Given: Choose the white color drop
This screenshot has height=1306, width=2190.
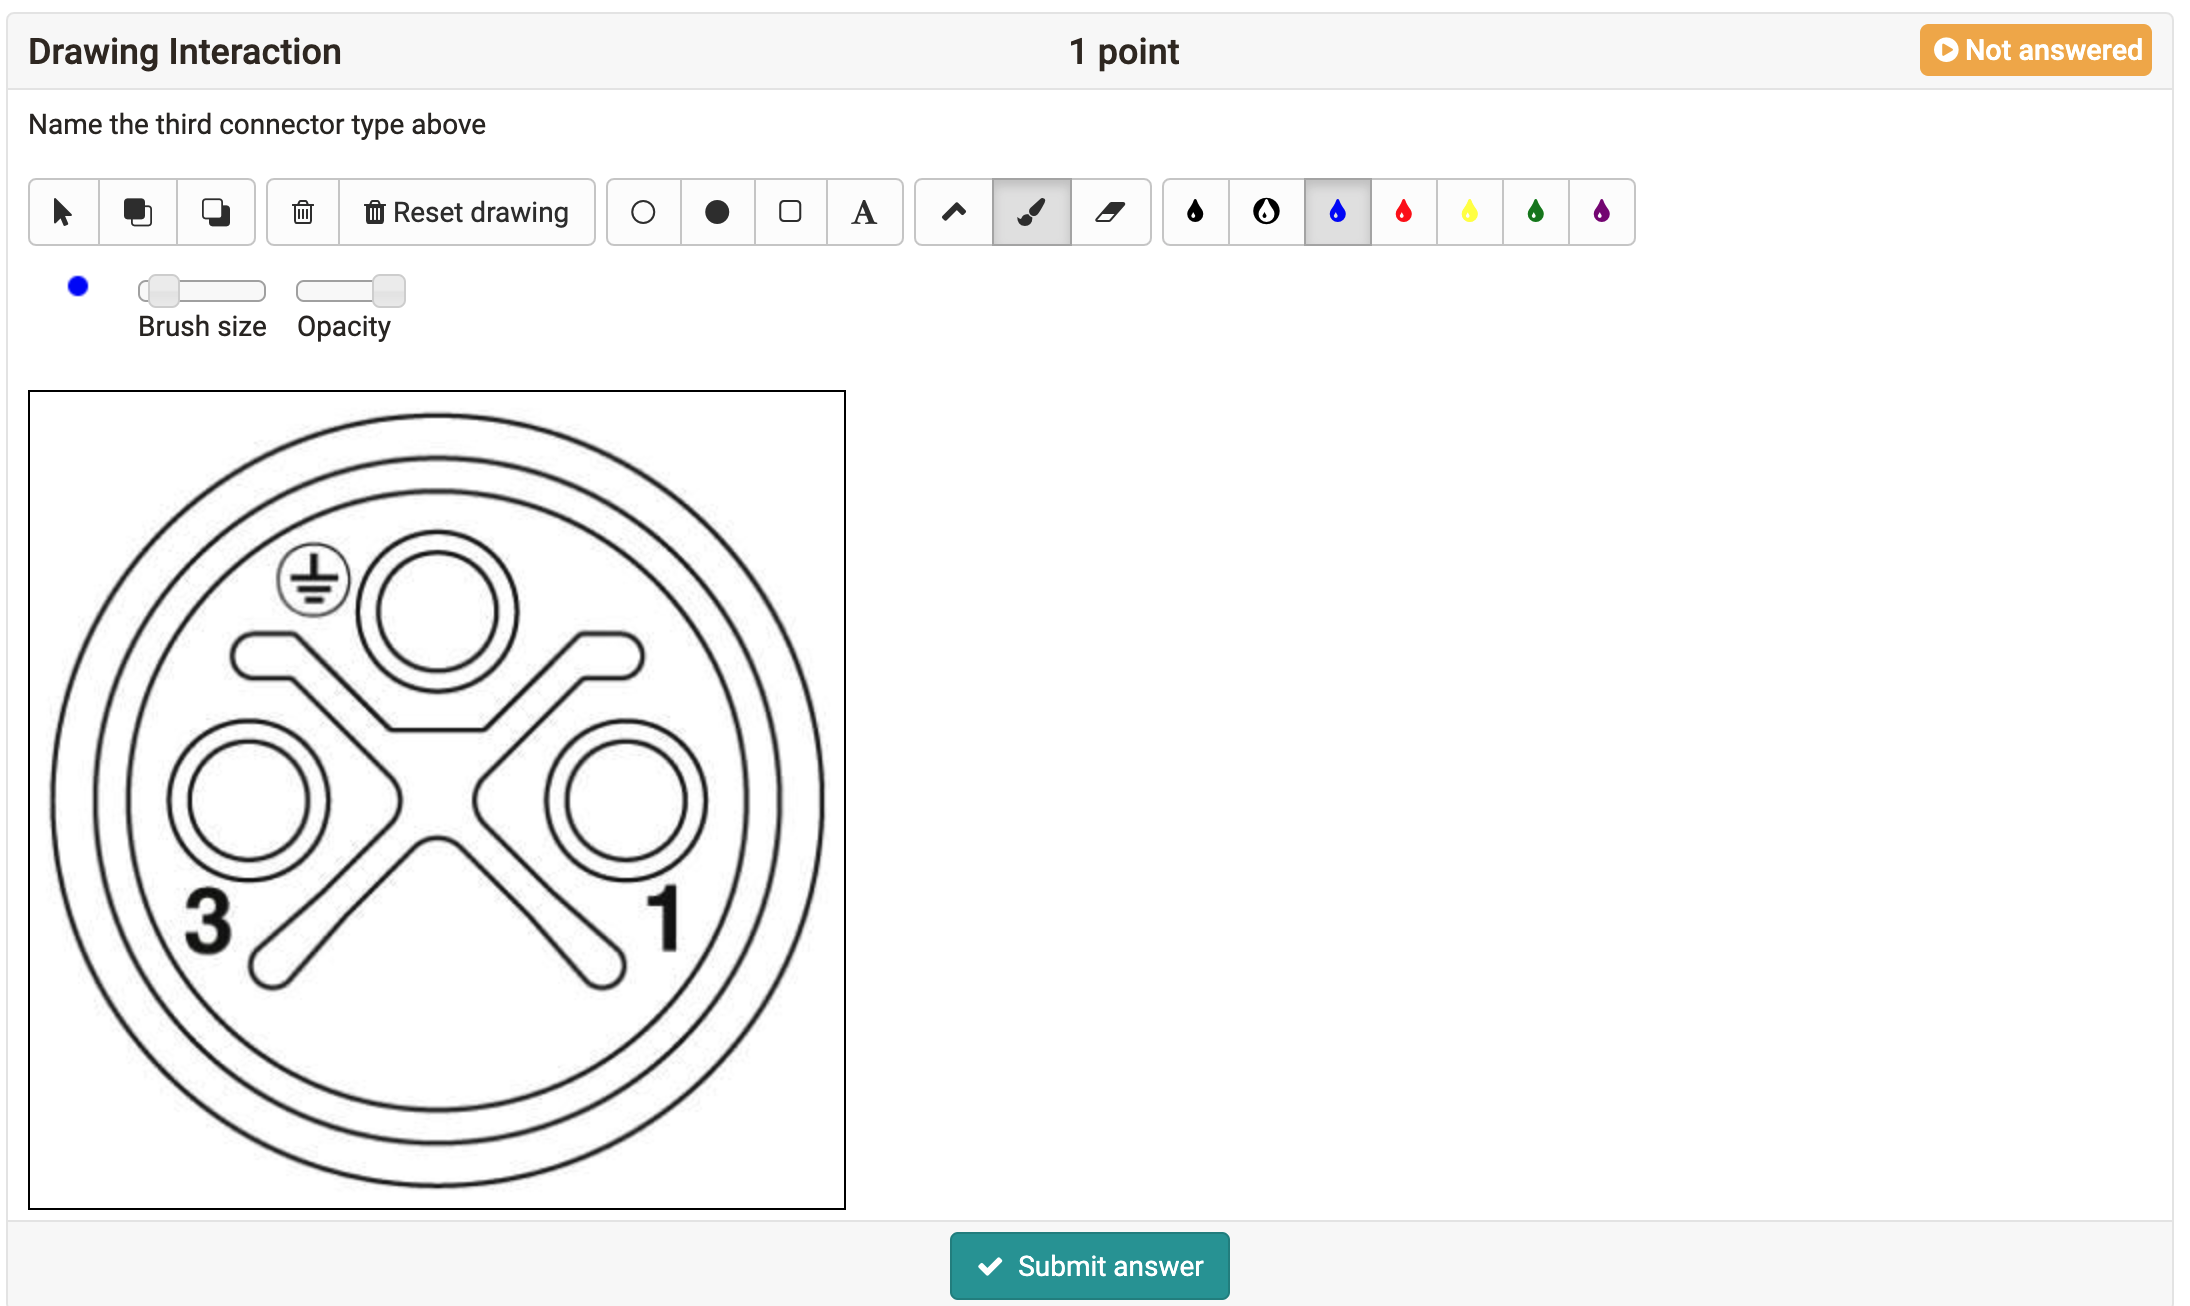Looking at the screenshot, I should (x=1266, y=212).
